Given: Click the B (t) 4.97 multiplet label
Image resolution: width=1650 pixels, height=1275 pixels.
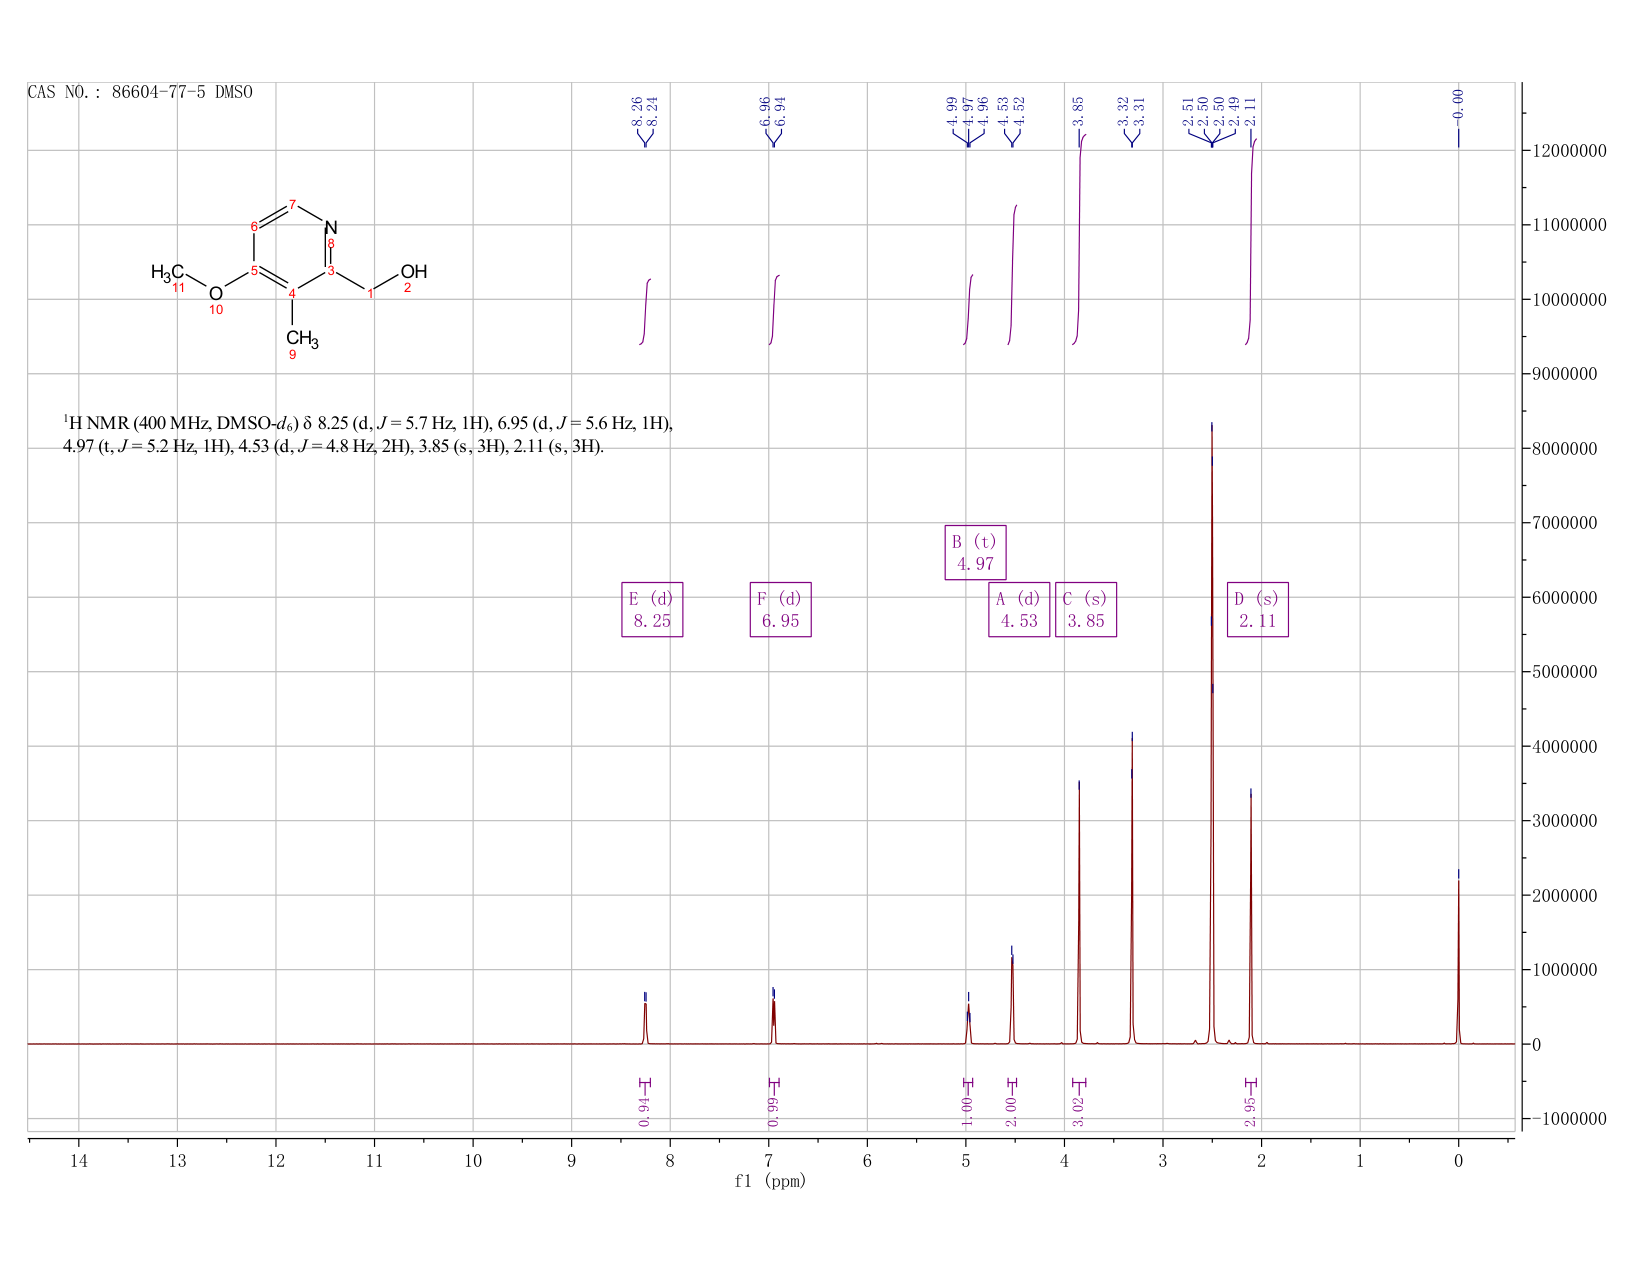Looking at the screenshot, I should tap(975, 552).
